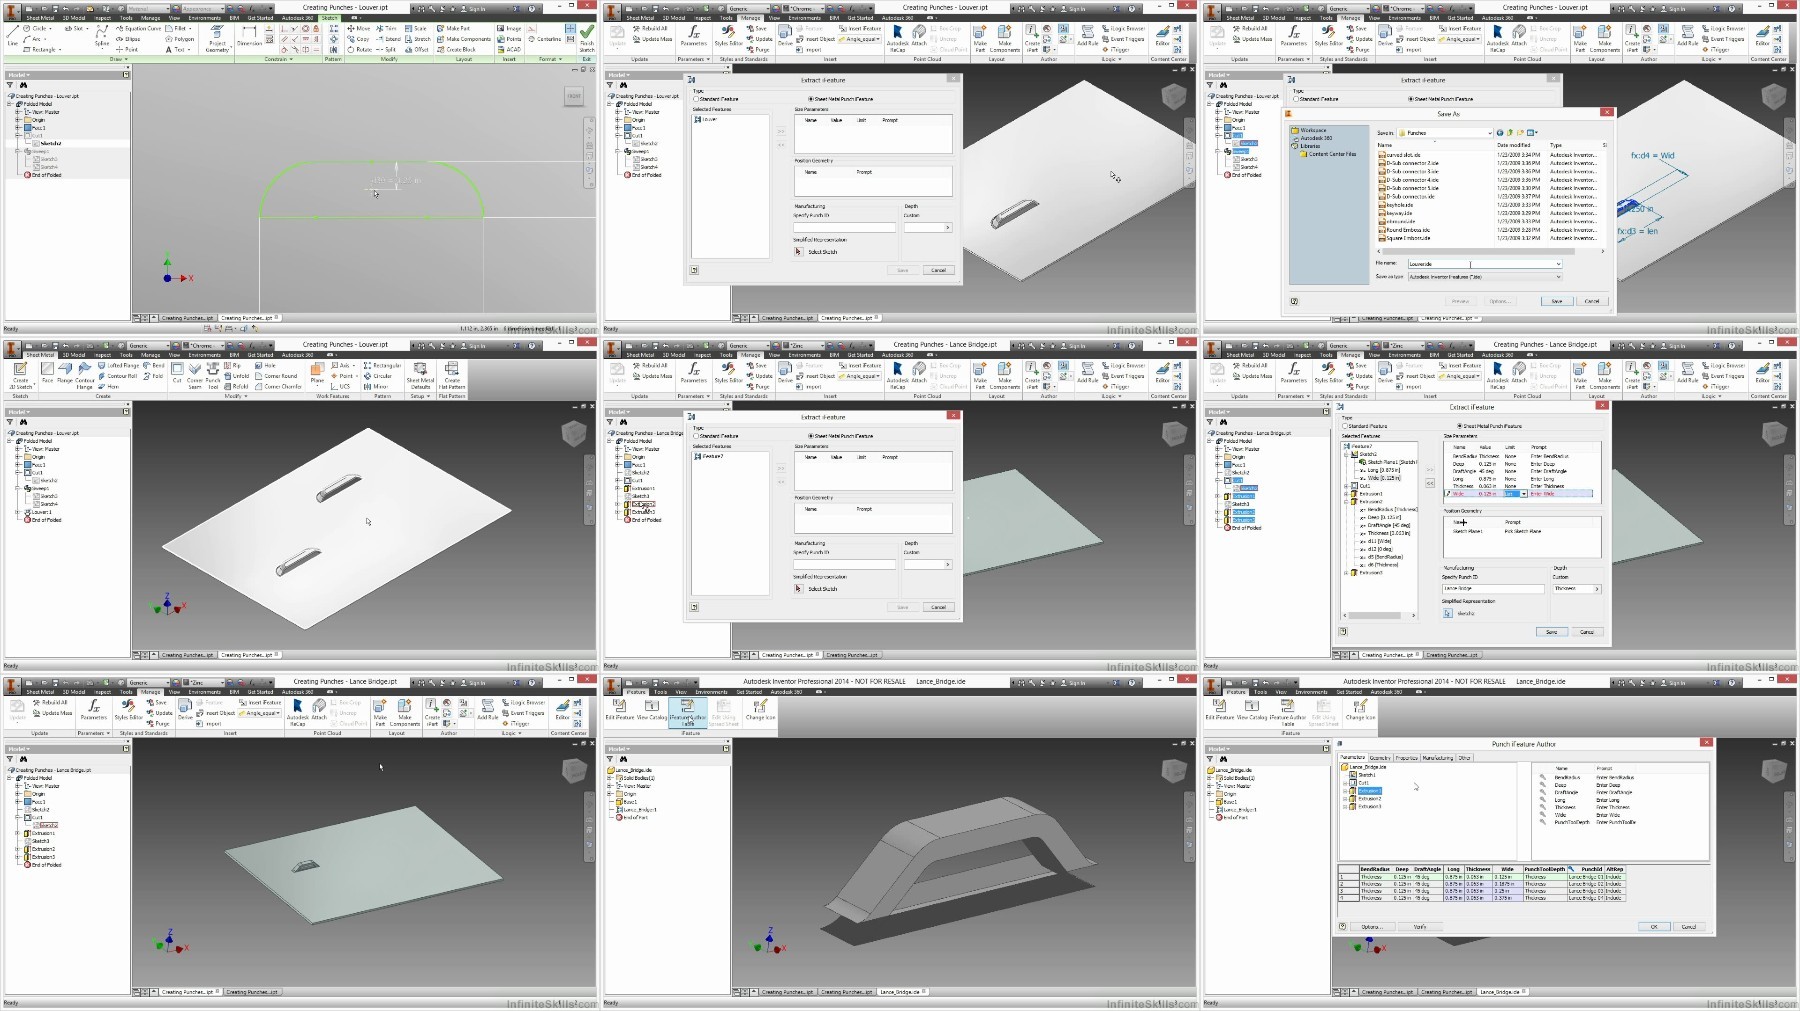Select Sheet Metal Punch iFeature in Louver's empty Extract dialog
The width and height of the screenshot is (1800, 1011).
(x=811, y=99)
